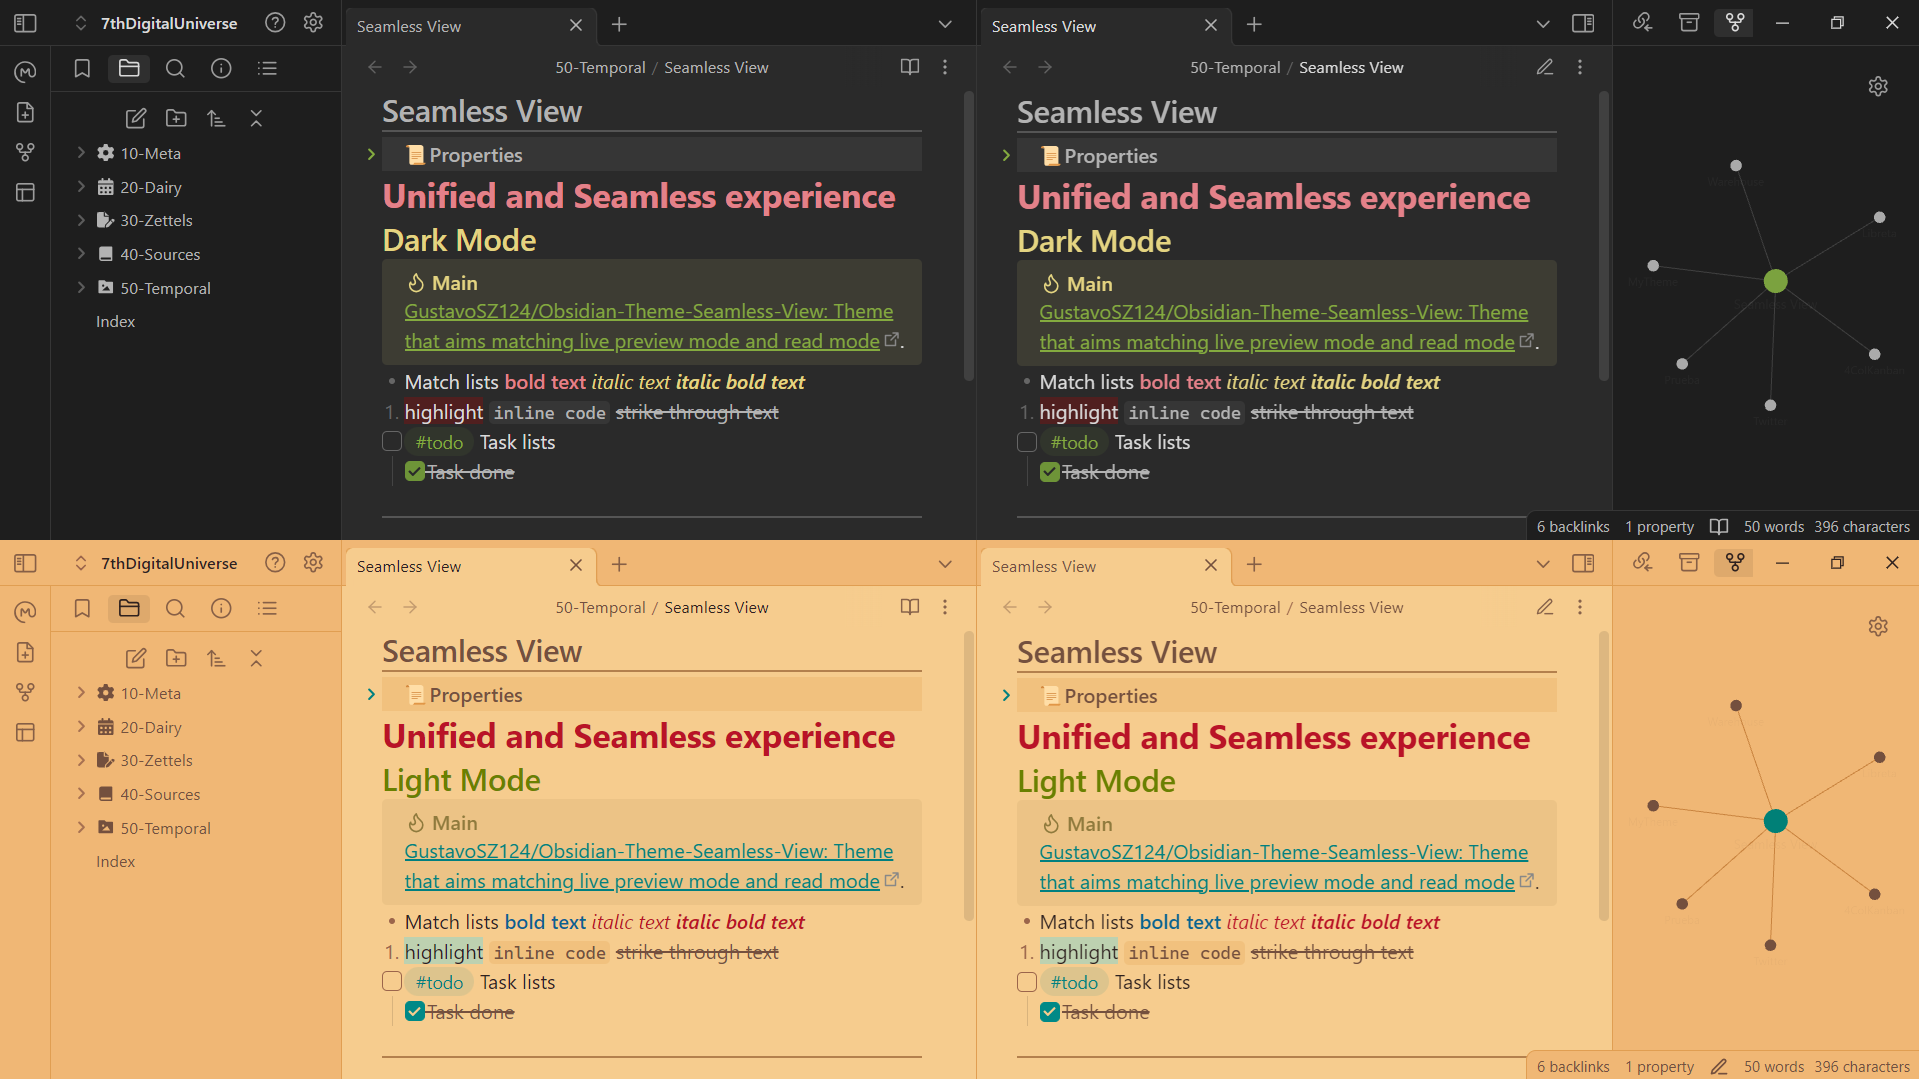Expand Properties in light right pane
This screenshot has height=1079, width=1919.
point(1006,695)
